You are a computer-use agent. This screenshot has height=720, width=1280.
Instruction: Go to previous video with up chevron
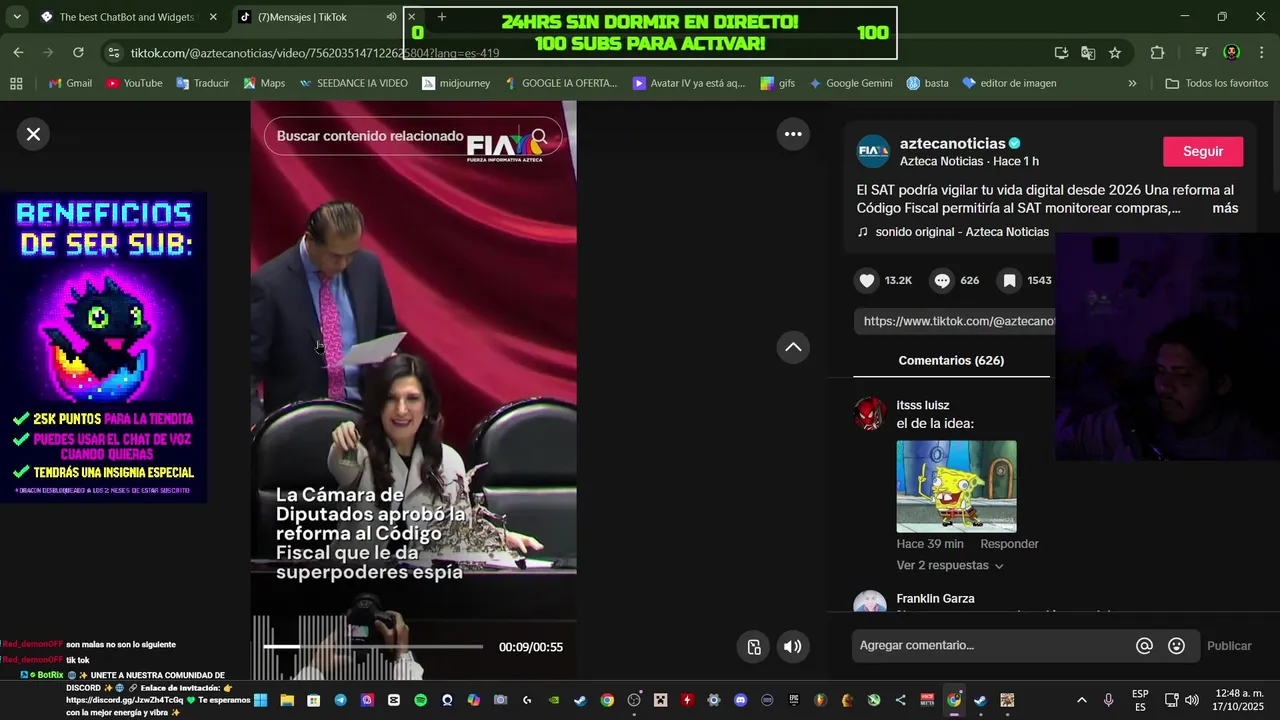coord(793,347)
